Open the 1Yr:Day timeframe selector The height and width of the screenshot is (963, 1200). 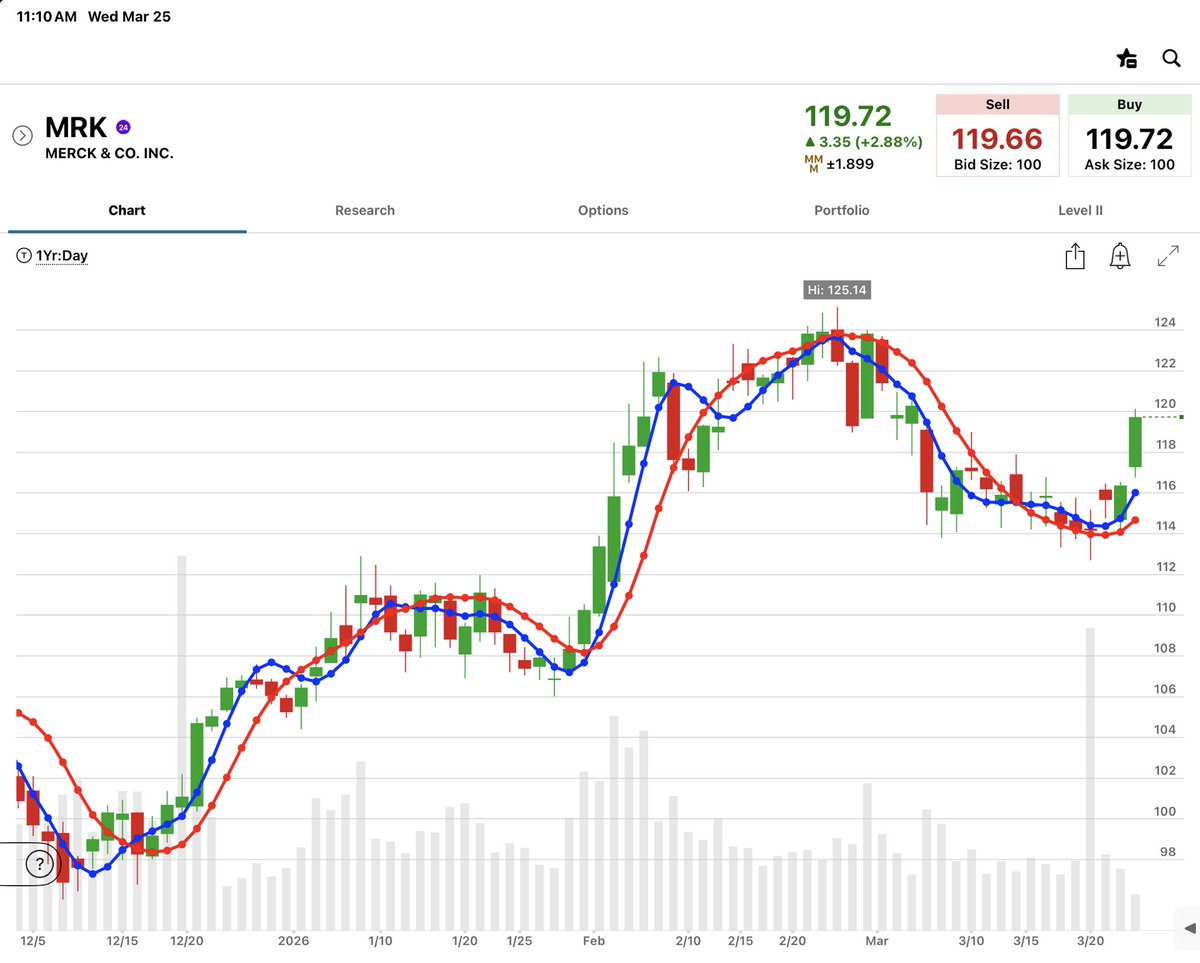(53, 256)
